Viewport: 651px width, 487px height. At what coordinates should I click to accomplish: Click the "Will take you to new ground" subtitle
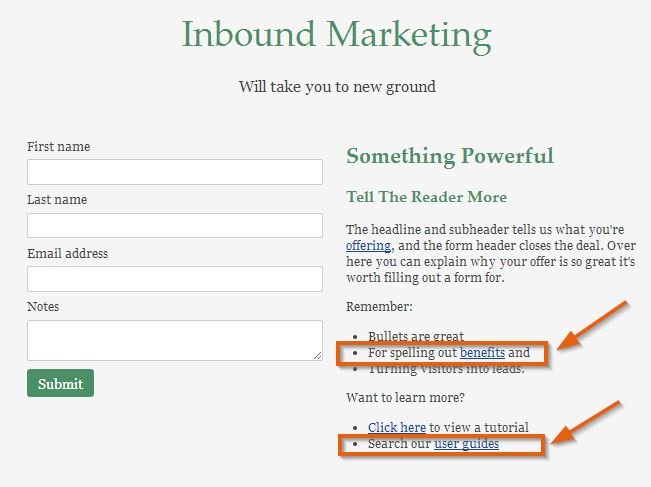(x=337, y=87)
